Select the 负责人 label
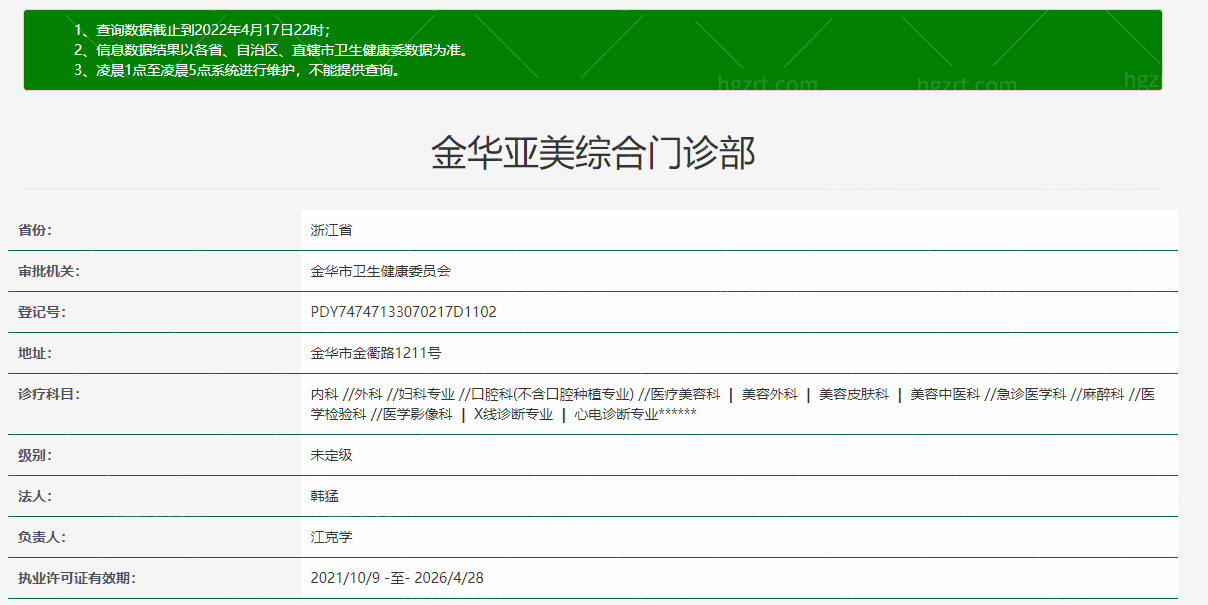The image size is (1208, 605). click(42, 537)
